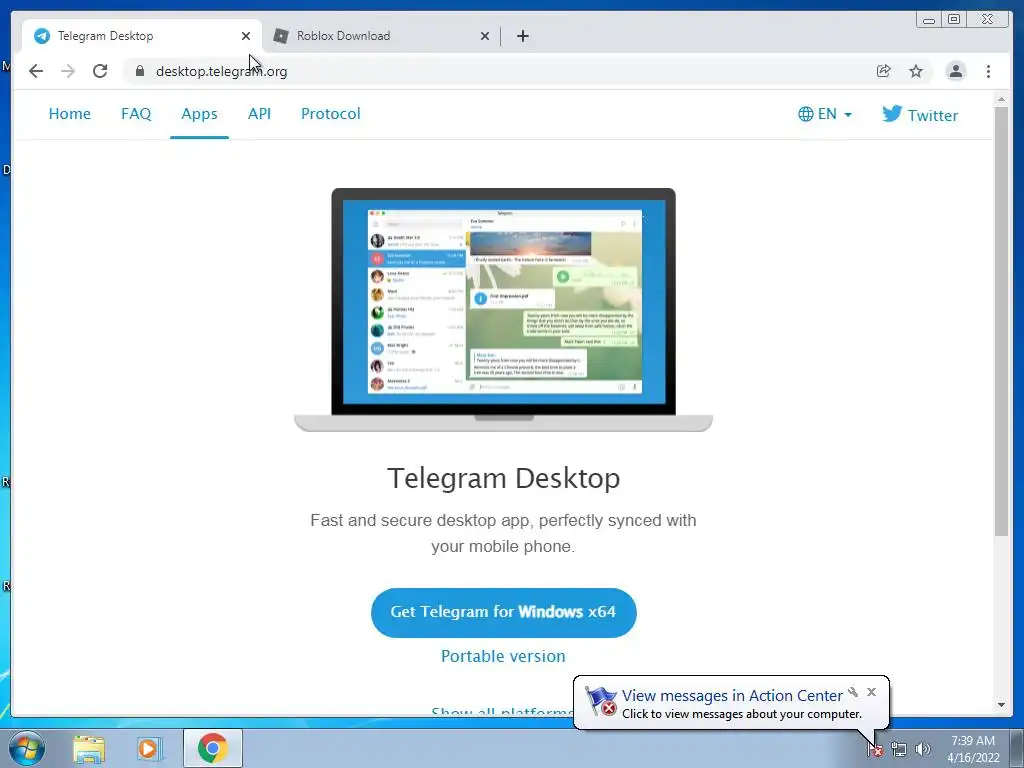Click Get Telegram for Windows x64 button
Viewport: 1024px width, 768px height.
coord(504,612)
